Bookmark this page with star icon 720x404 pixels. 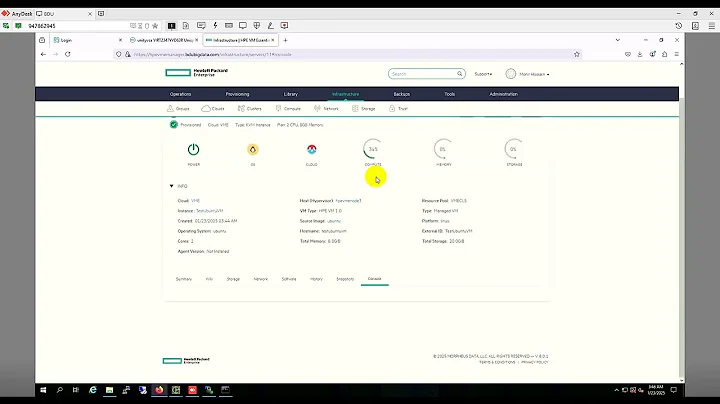pyautogui.click(x=577, y=54)
